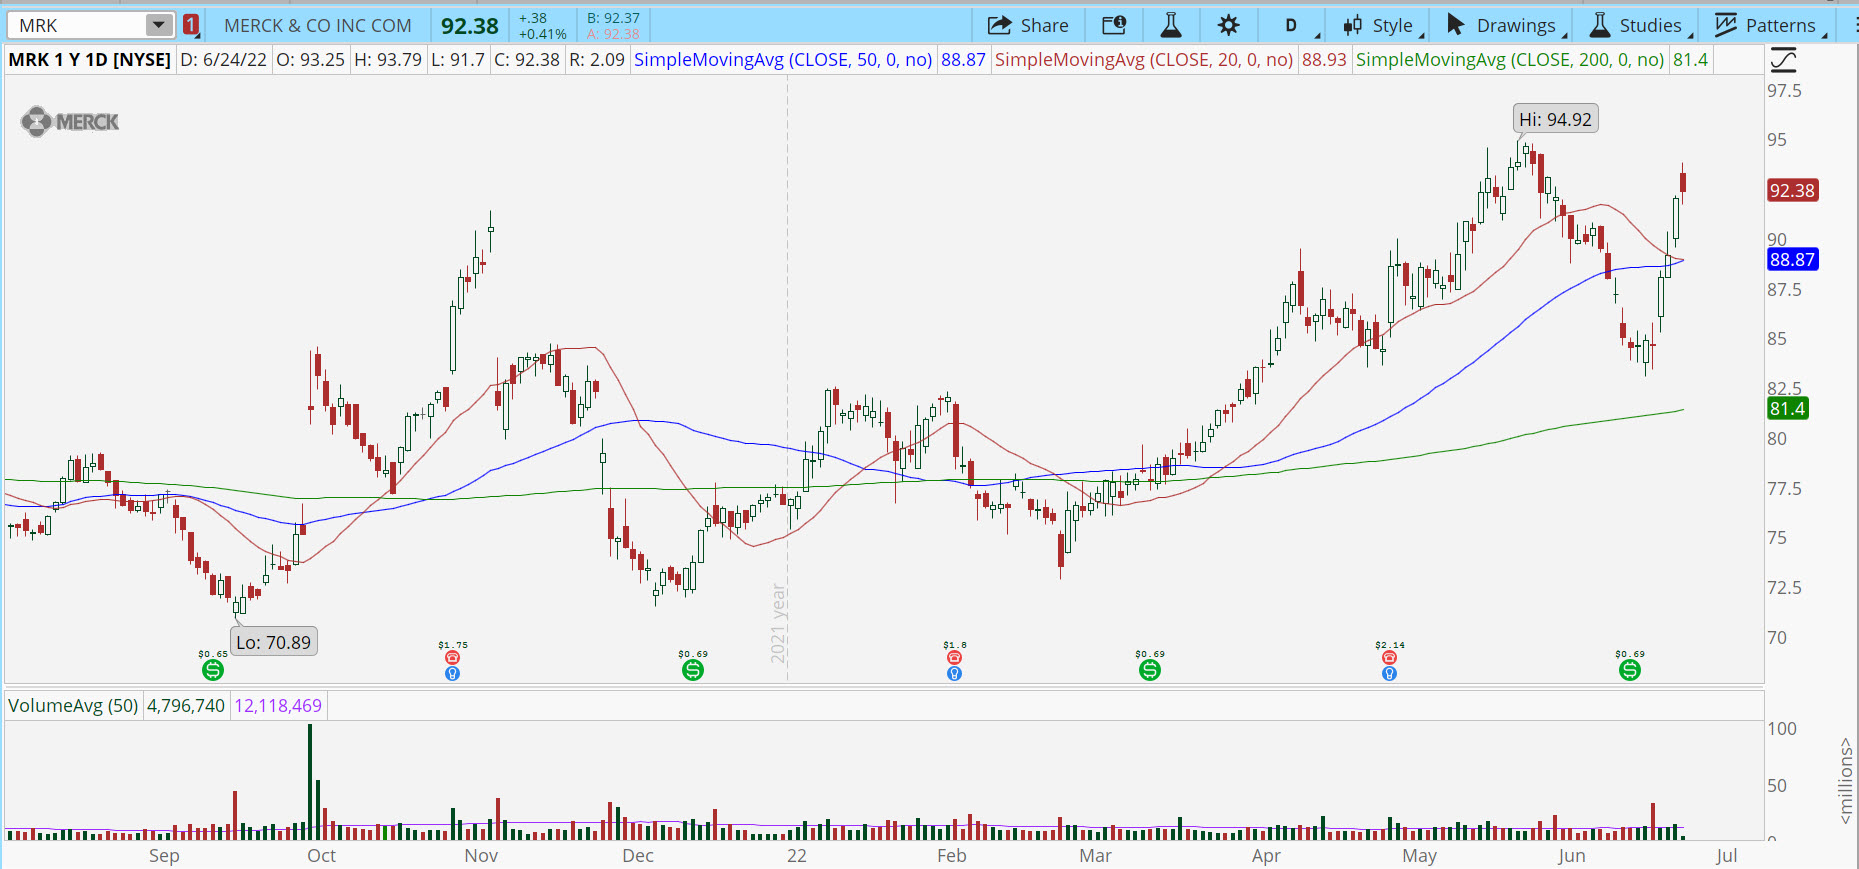The height and width of the screenshot is (869, 1859).
Task: Select the MRK 1 Y 1D [NYSE] chart label
Action: click(90, 60)
